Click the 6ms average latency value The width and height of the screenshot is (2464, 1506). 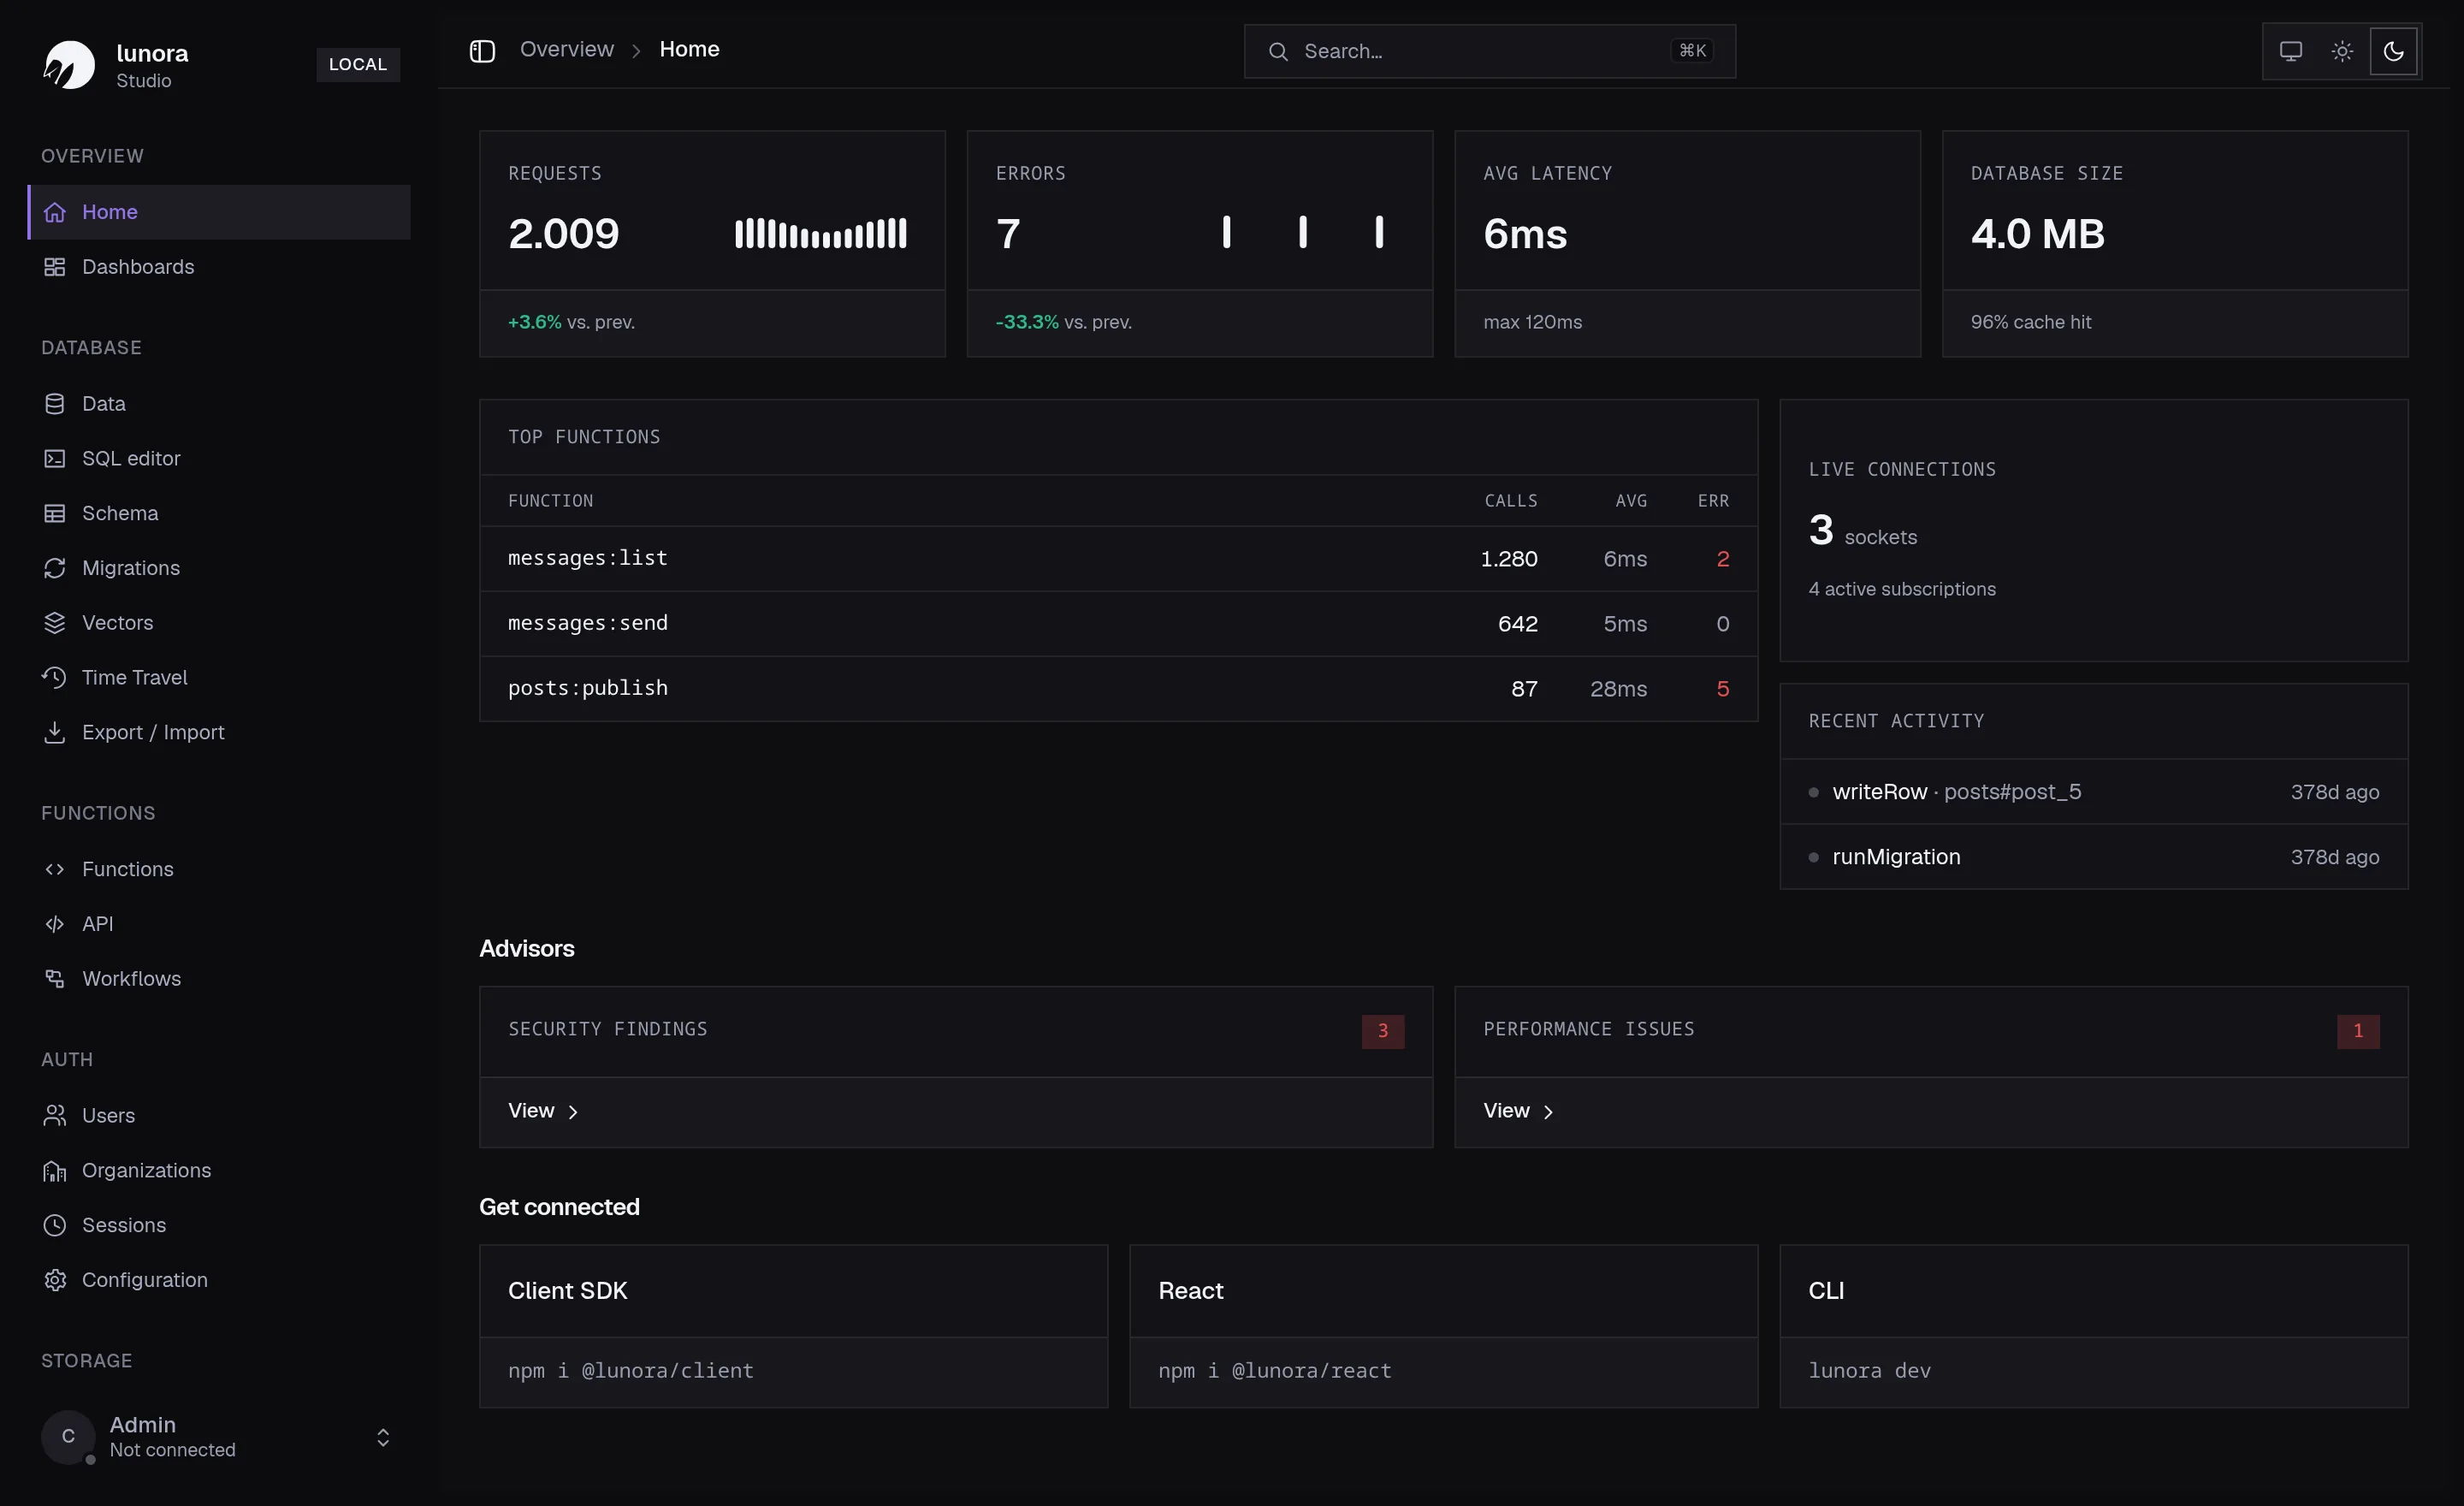pos(1525,234)
